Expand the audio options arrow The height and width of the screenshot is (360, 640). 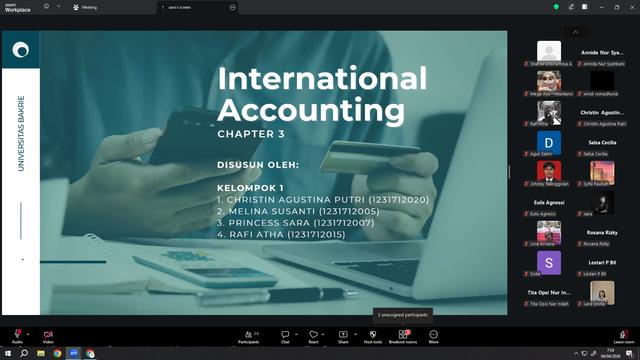[28, 334]
